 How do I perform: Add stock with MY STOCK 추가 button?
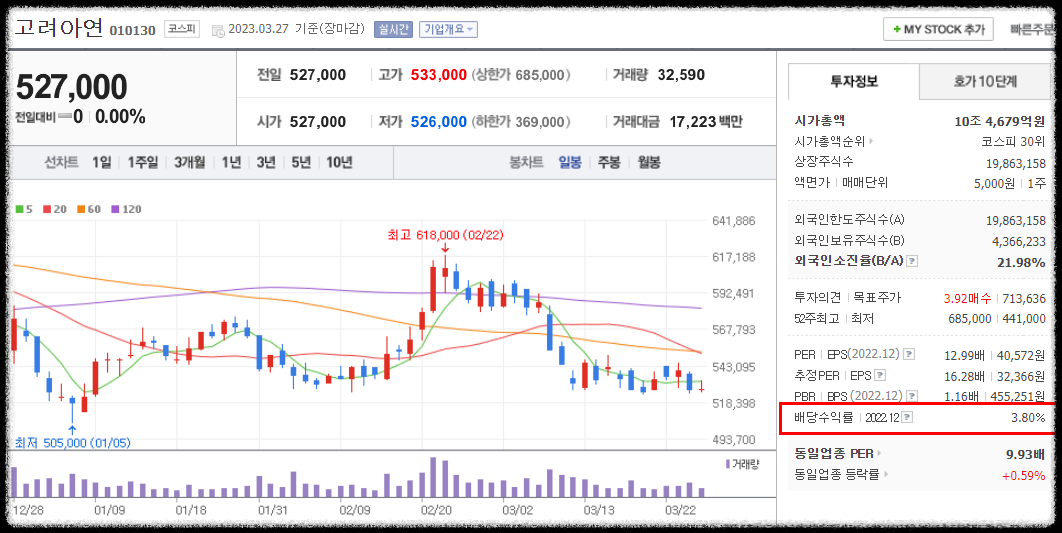(938, 30)
